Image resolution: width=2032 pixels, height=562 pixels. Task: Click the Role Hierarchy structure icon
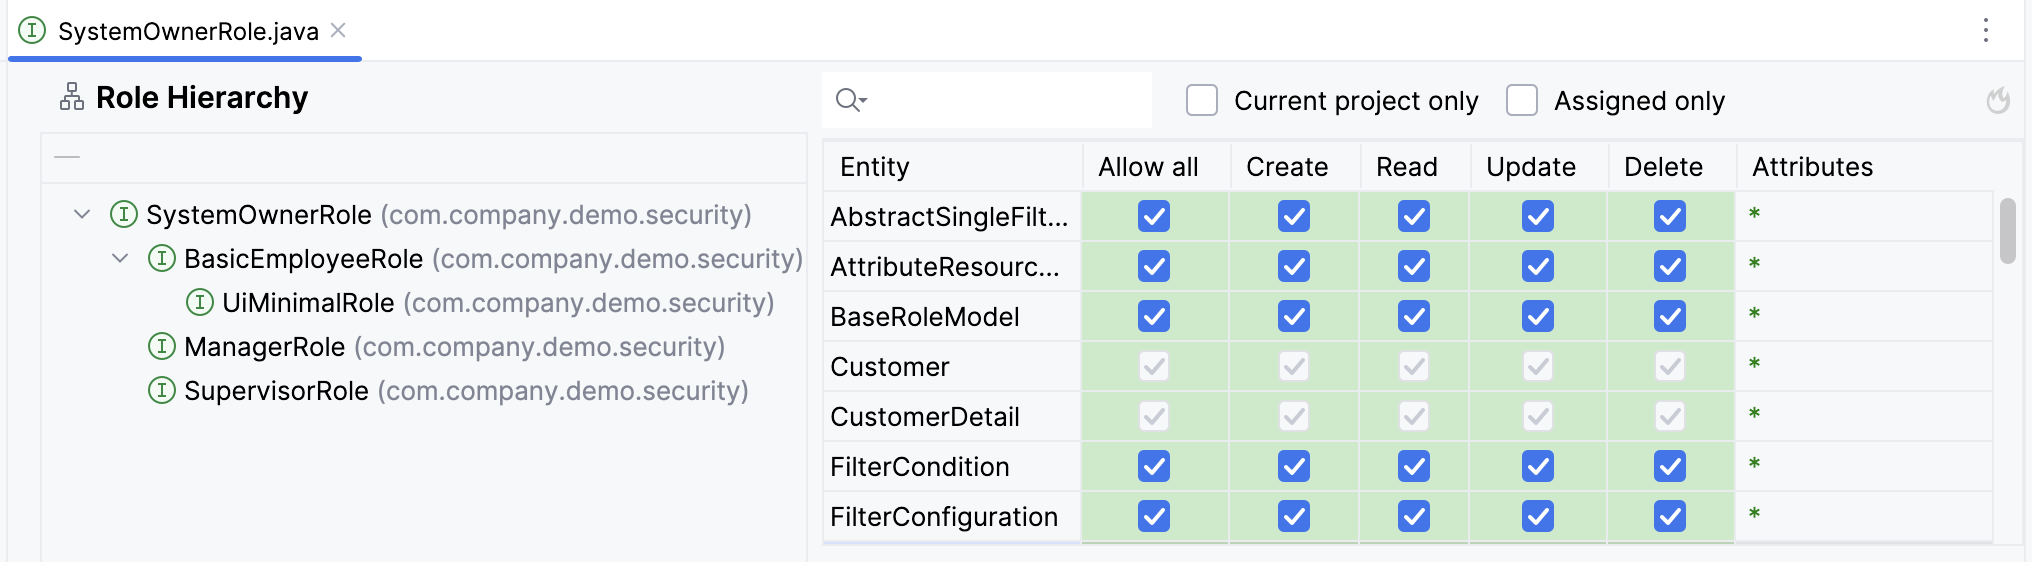72,97
